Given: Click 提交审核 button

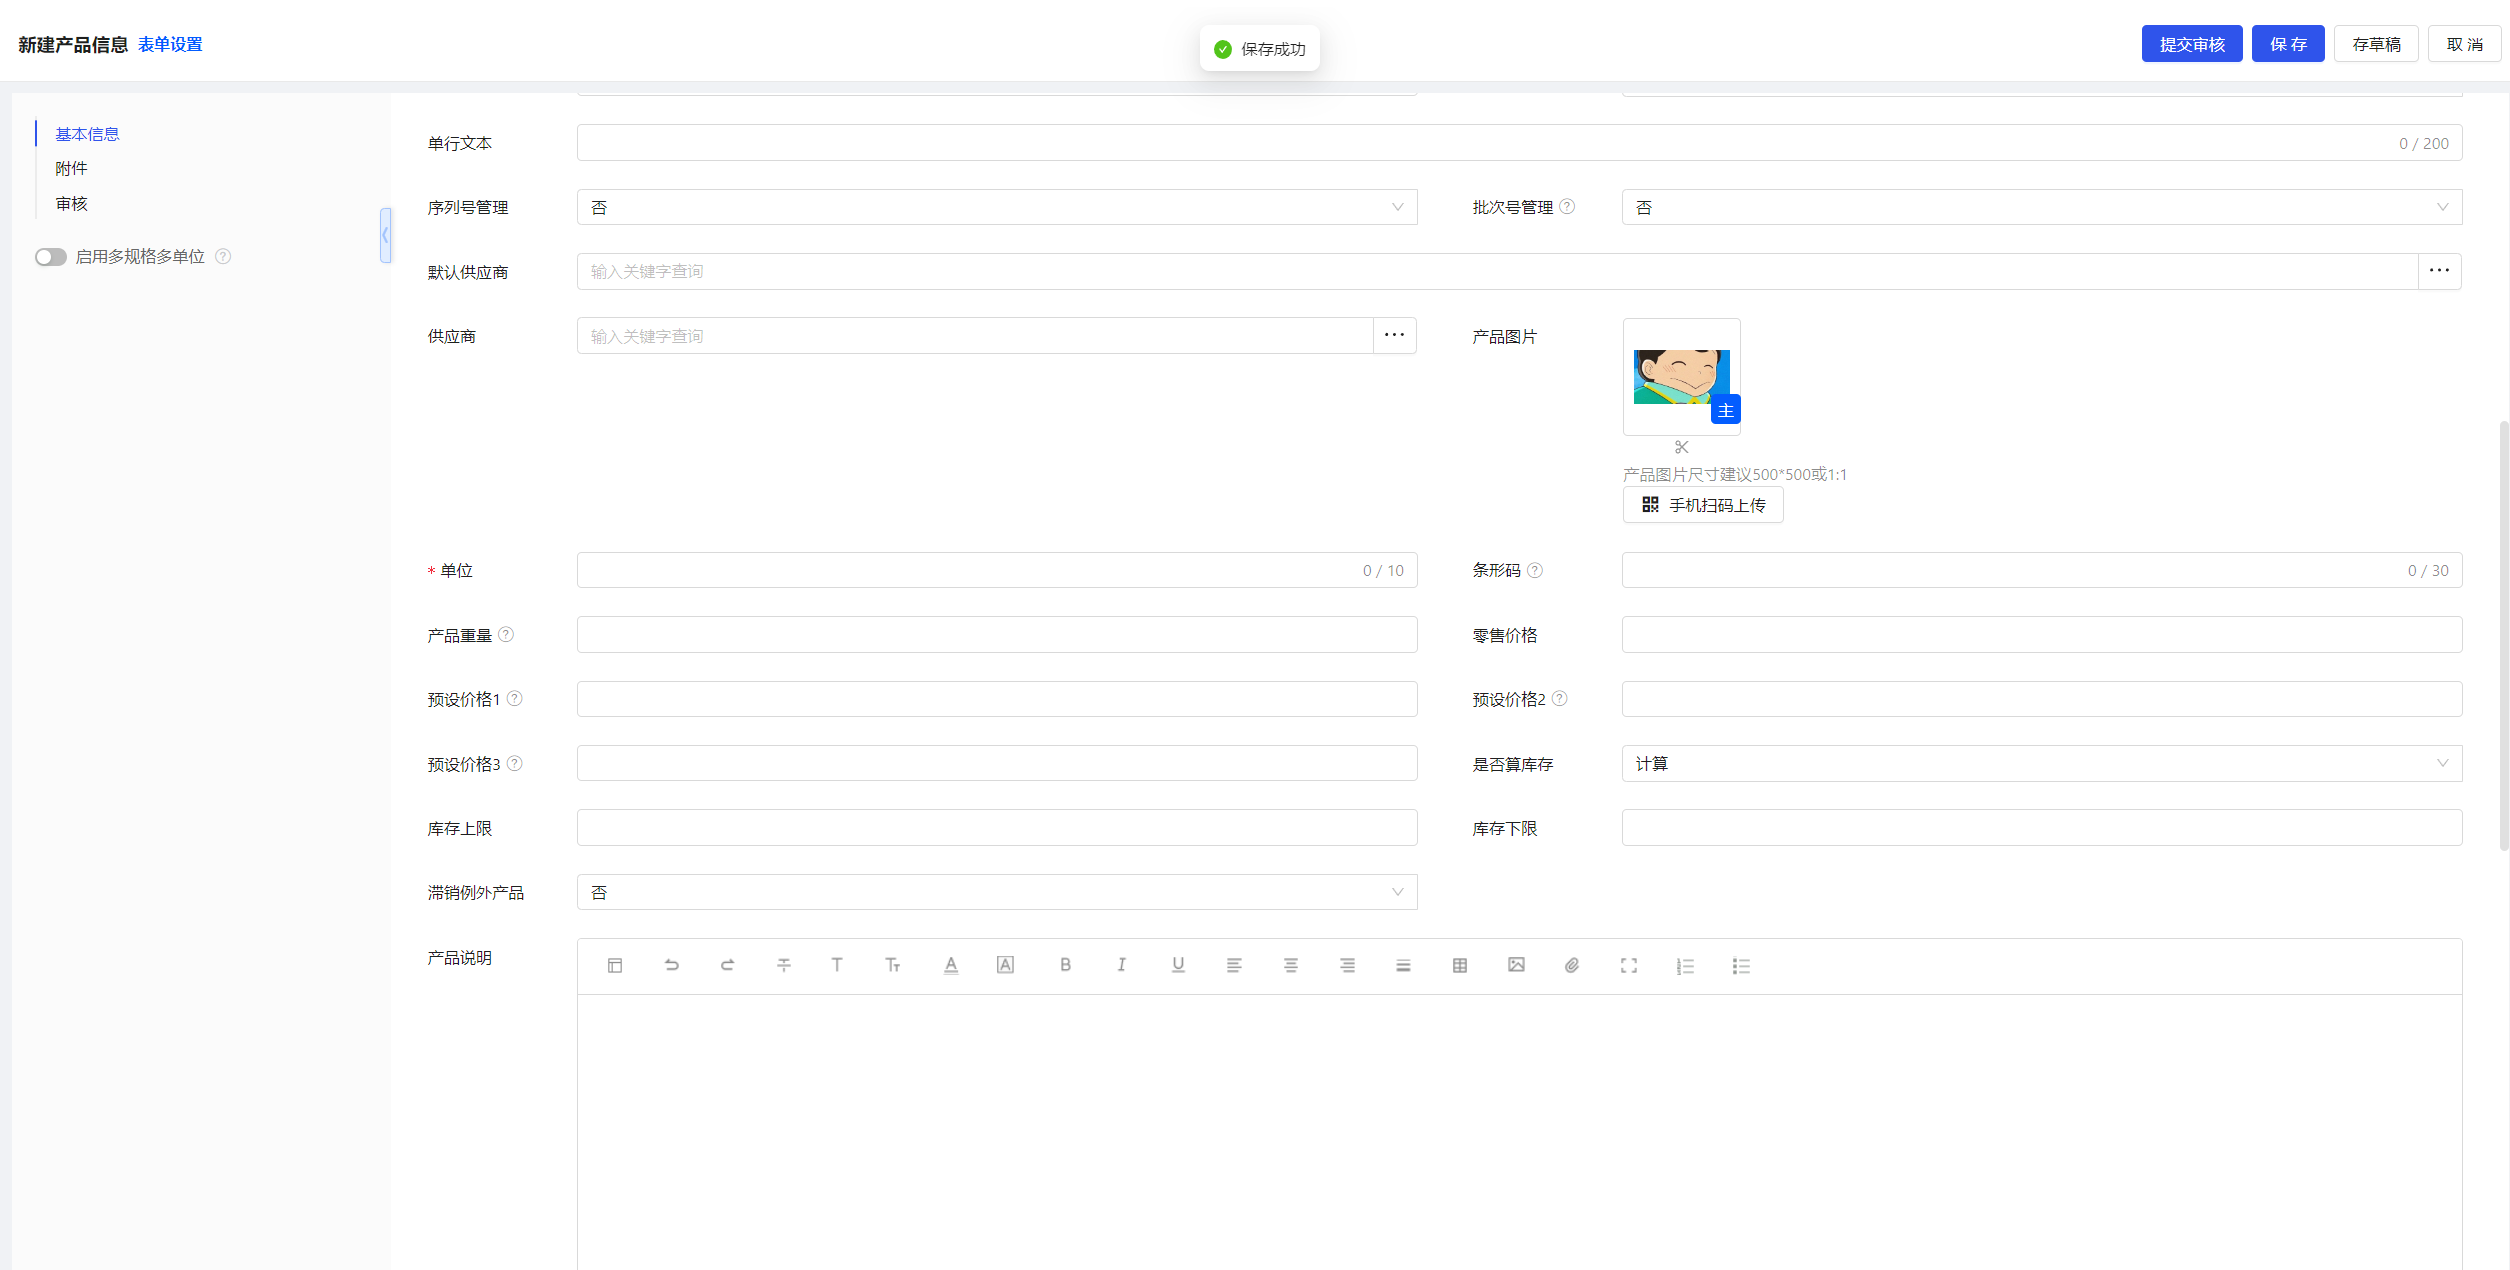Looking at the screenshot, I should [x=2192, y=44].
